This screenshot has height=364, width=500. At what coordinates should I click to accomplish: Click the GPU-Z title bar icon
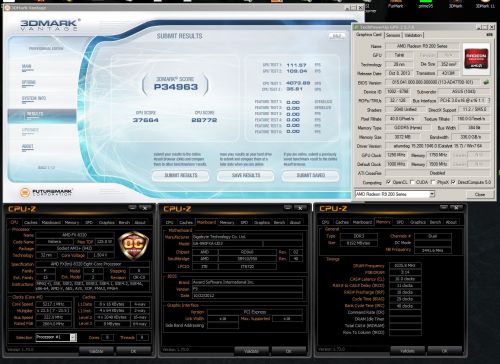[x=357, y=27]
